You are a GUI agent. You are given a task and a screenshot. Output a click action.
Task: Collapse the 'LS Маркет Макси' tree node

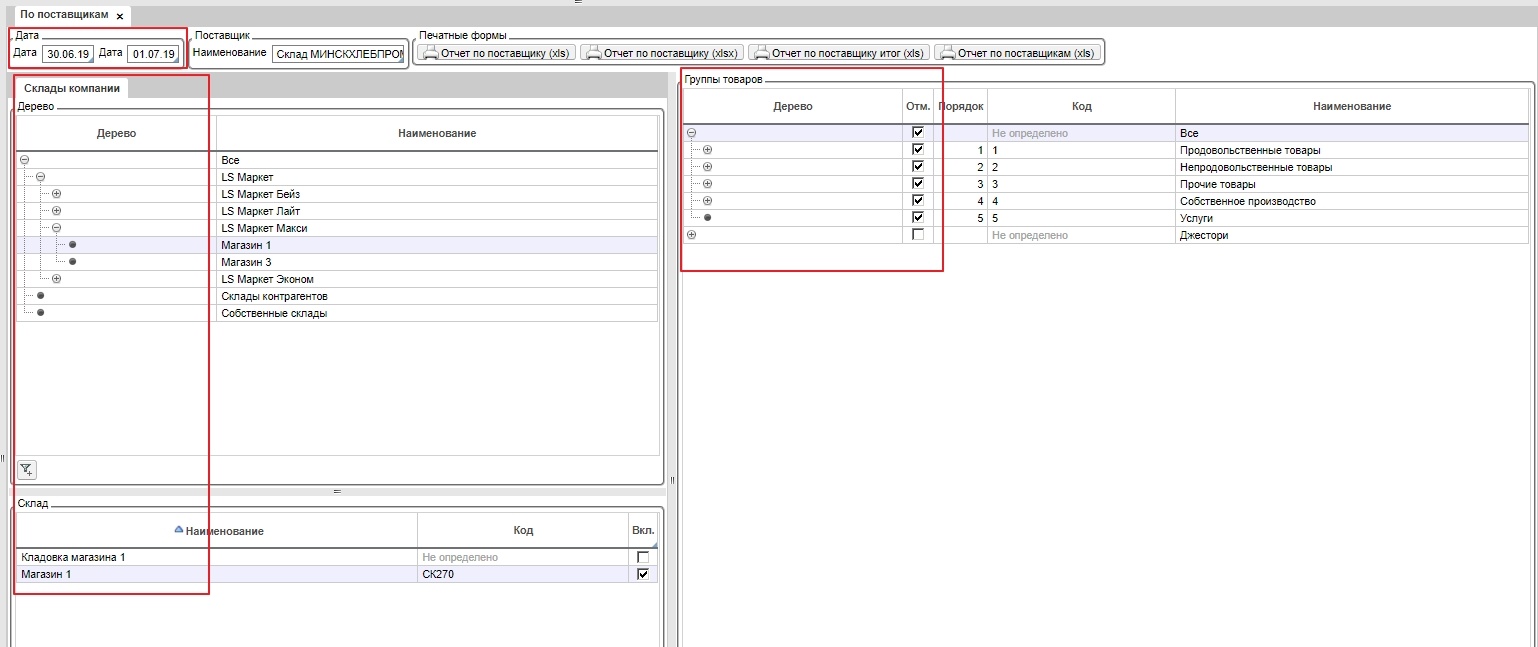[x=56, y=228]
